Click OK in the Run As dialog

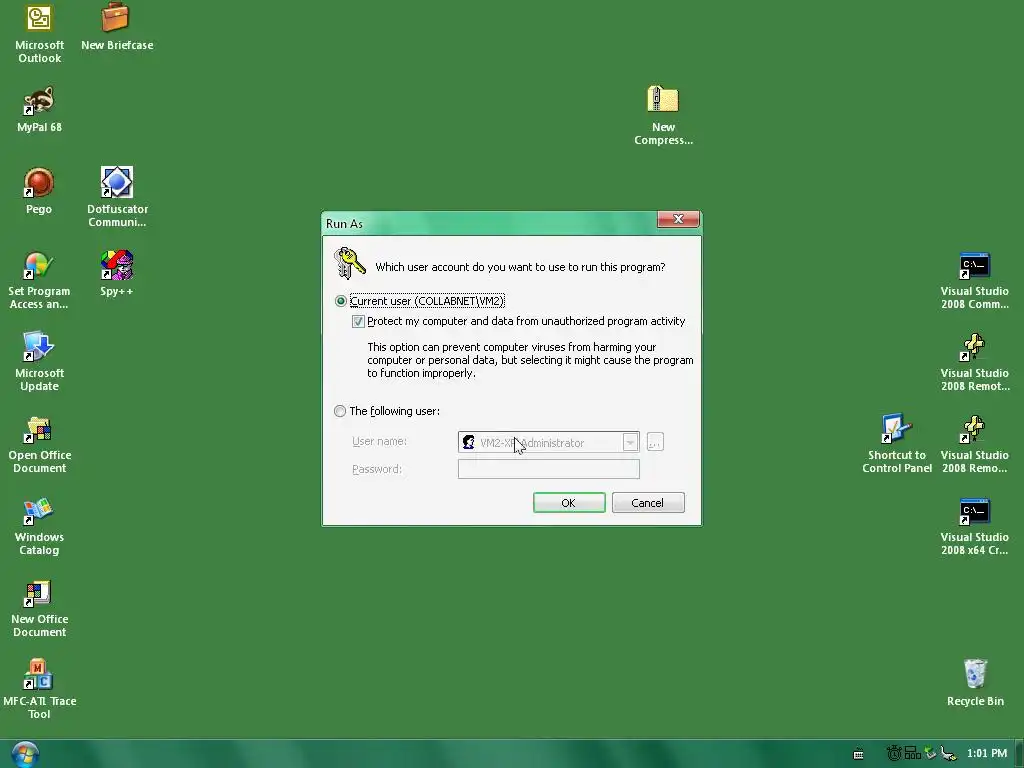click(x=569, y=503)
